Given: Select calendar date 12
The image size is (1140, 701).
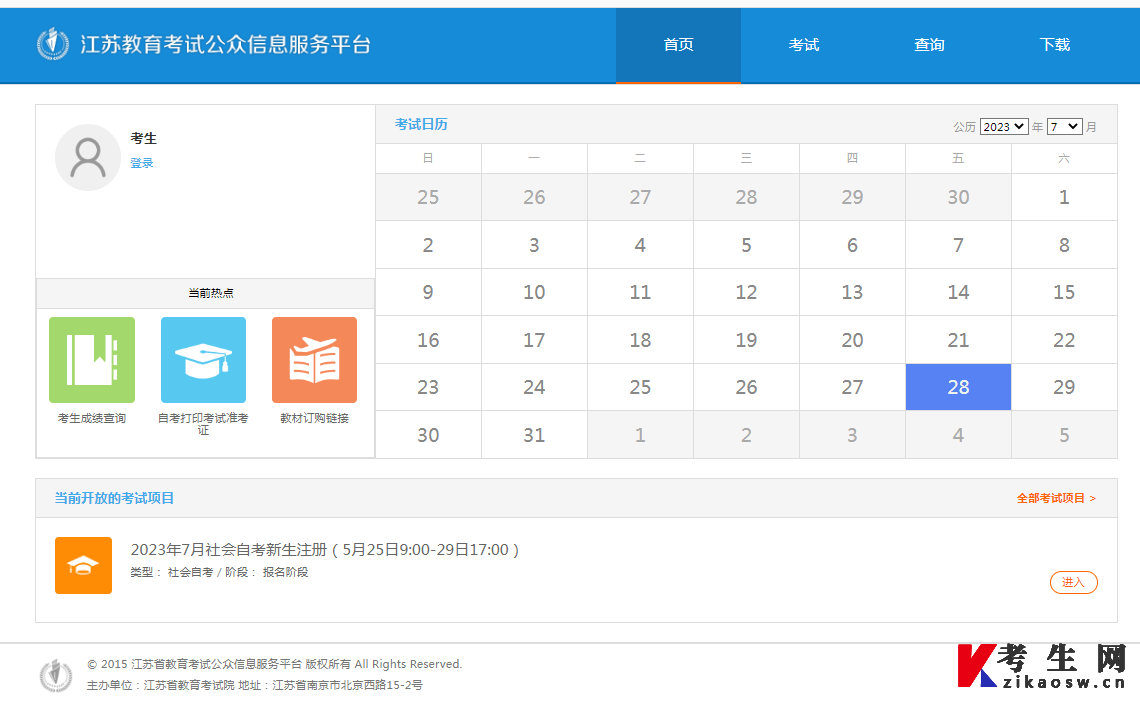Looking at the screenshot, I should [x=746, y=292].
